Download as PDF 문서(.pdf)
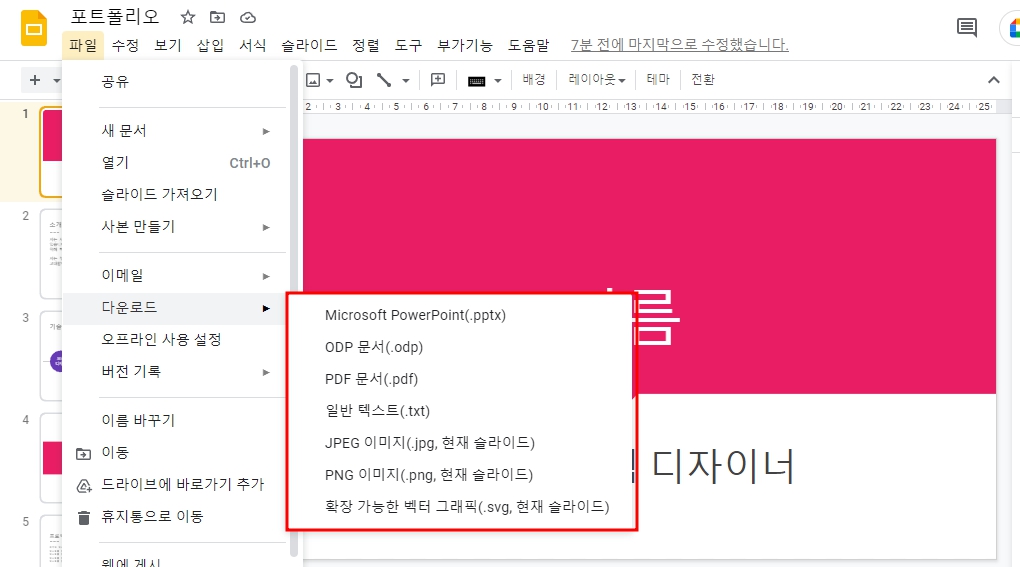This screenshot has width=1020, height=567. [461, 379]
